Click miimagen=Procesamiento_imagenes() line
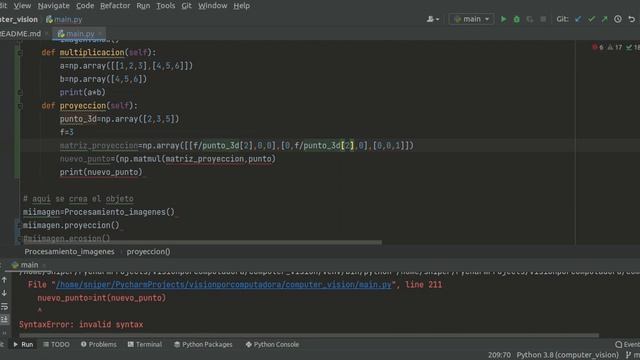This screenshot has height=360, width=640. [99, 212]
